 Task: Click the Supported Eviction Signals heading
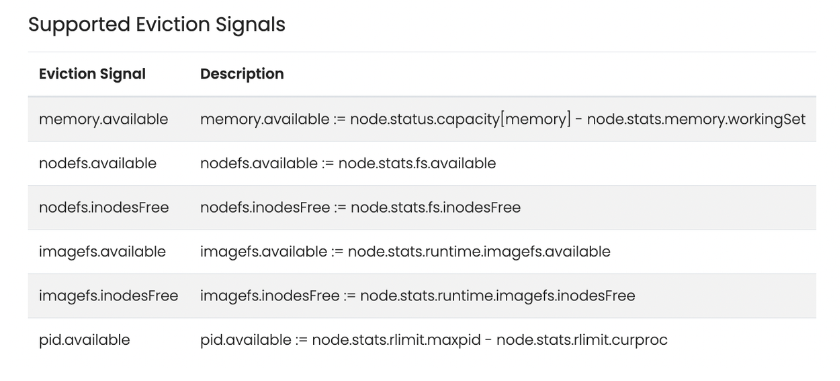tap(156, 25)
